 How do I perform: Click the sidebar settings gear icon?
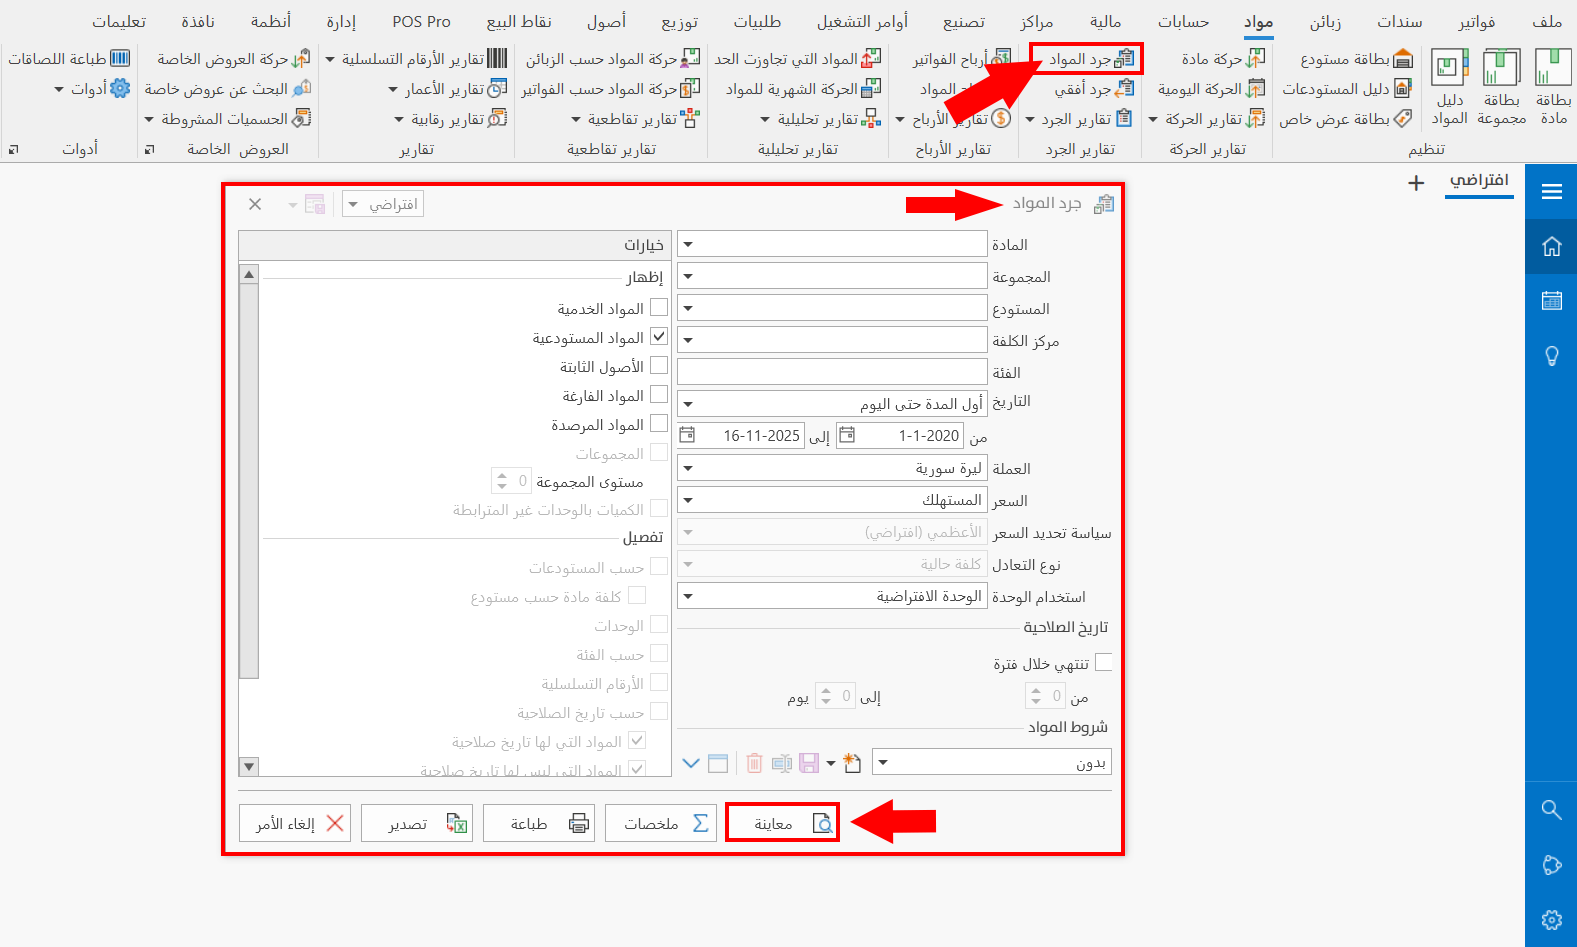[x=1551, y=919]
